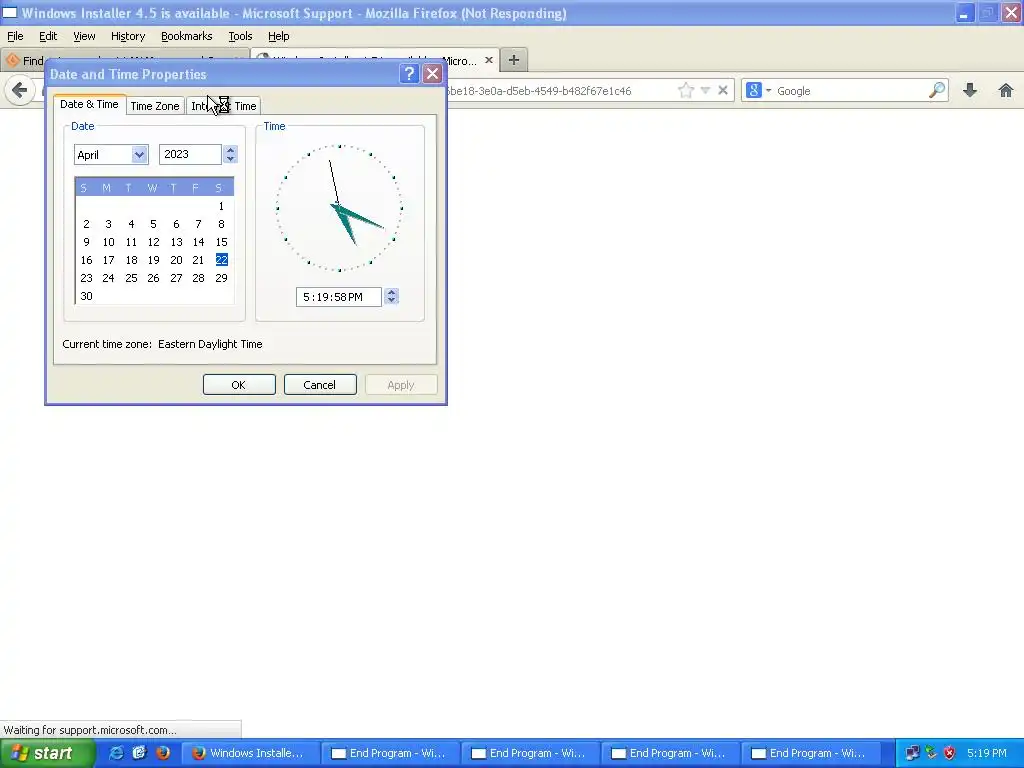Go to the Firefox home page icon
1024x768 pixels.
(1006, 90)
